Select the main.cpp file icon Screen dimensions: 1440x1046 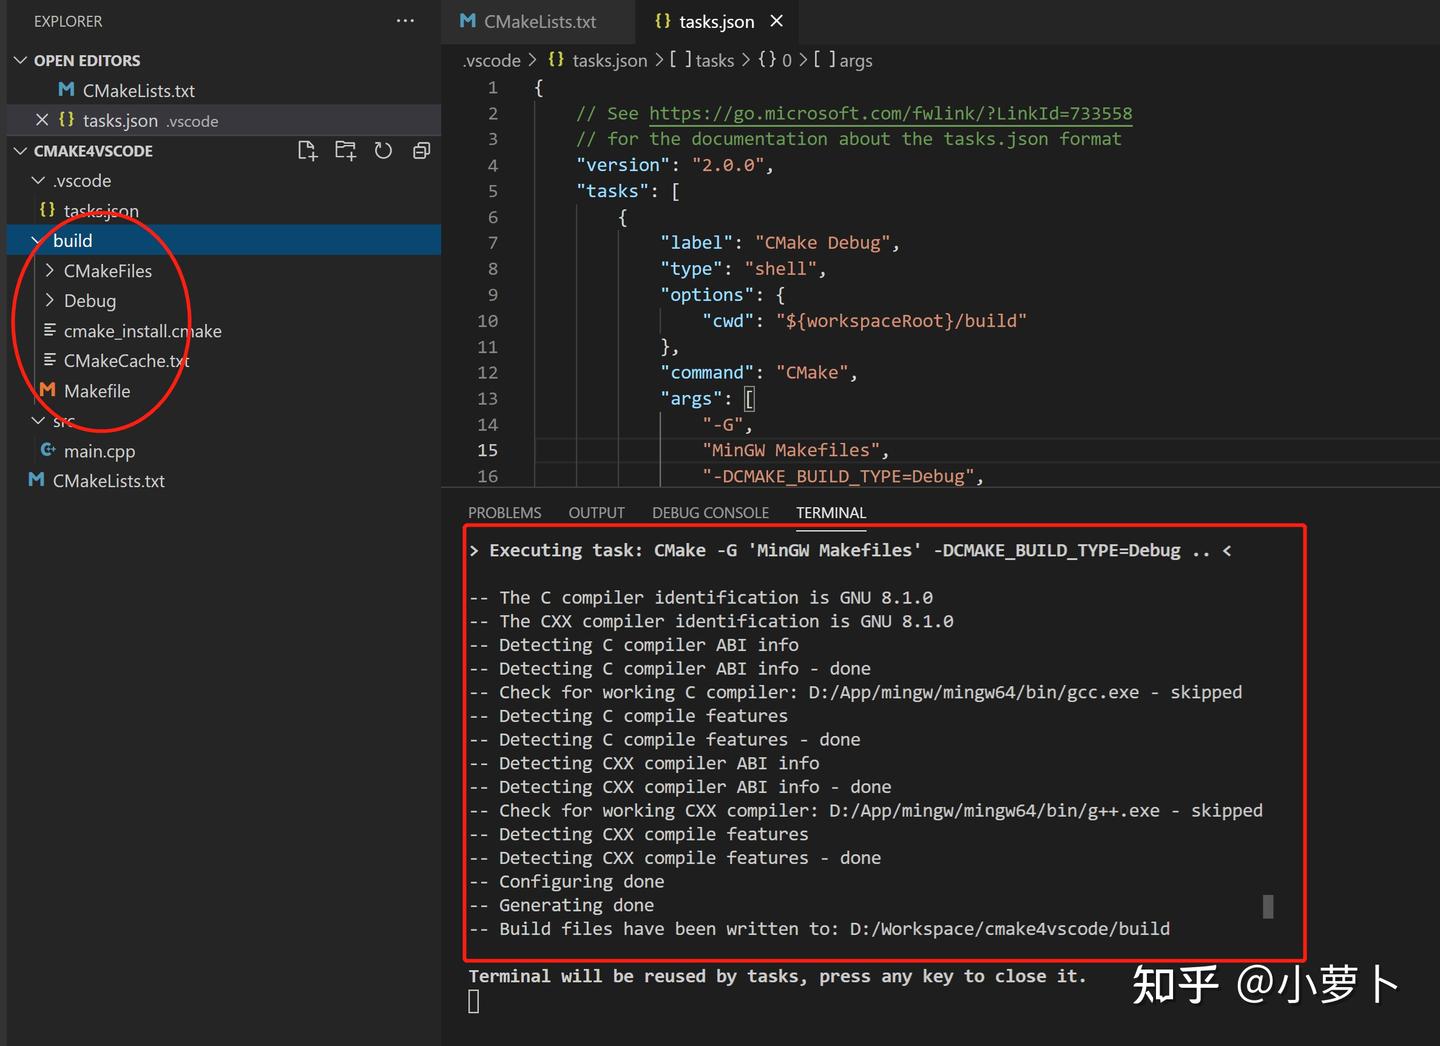click(48, 451)
